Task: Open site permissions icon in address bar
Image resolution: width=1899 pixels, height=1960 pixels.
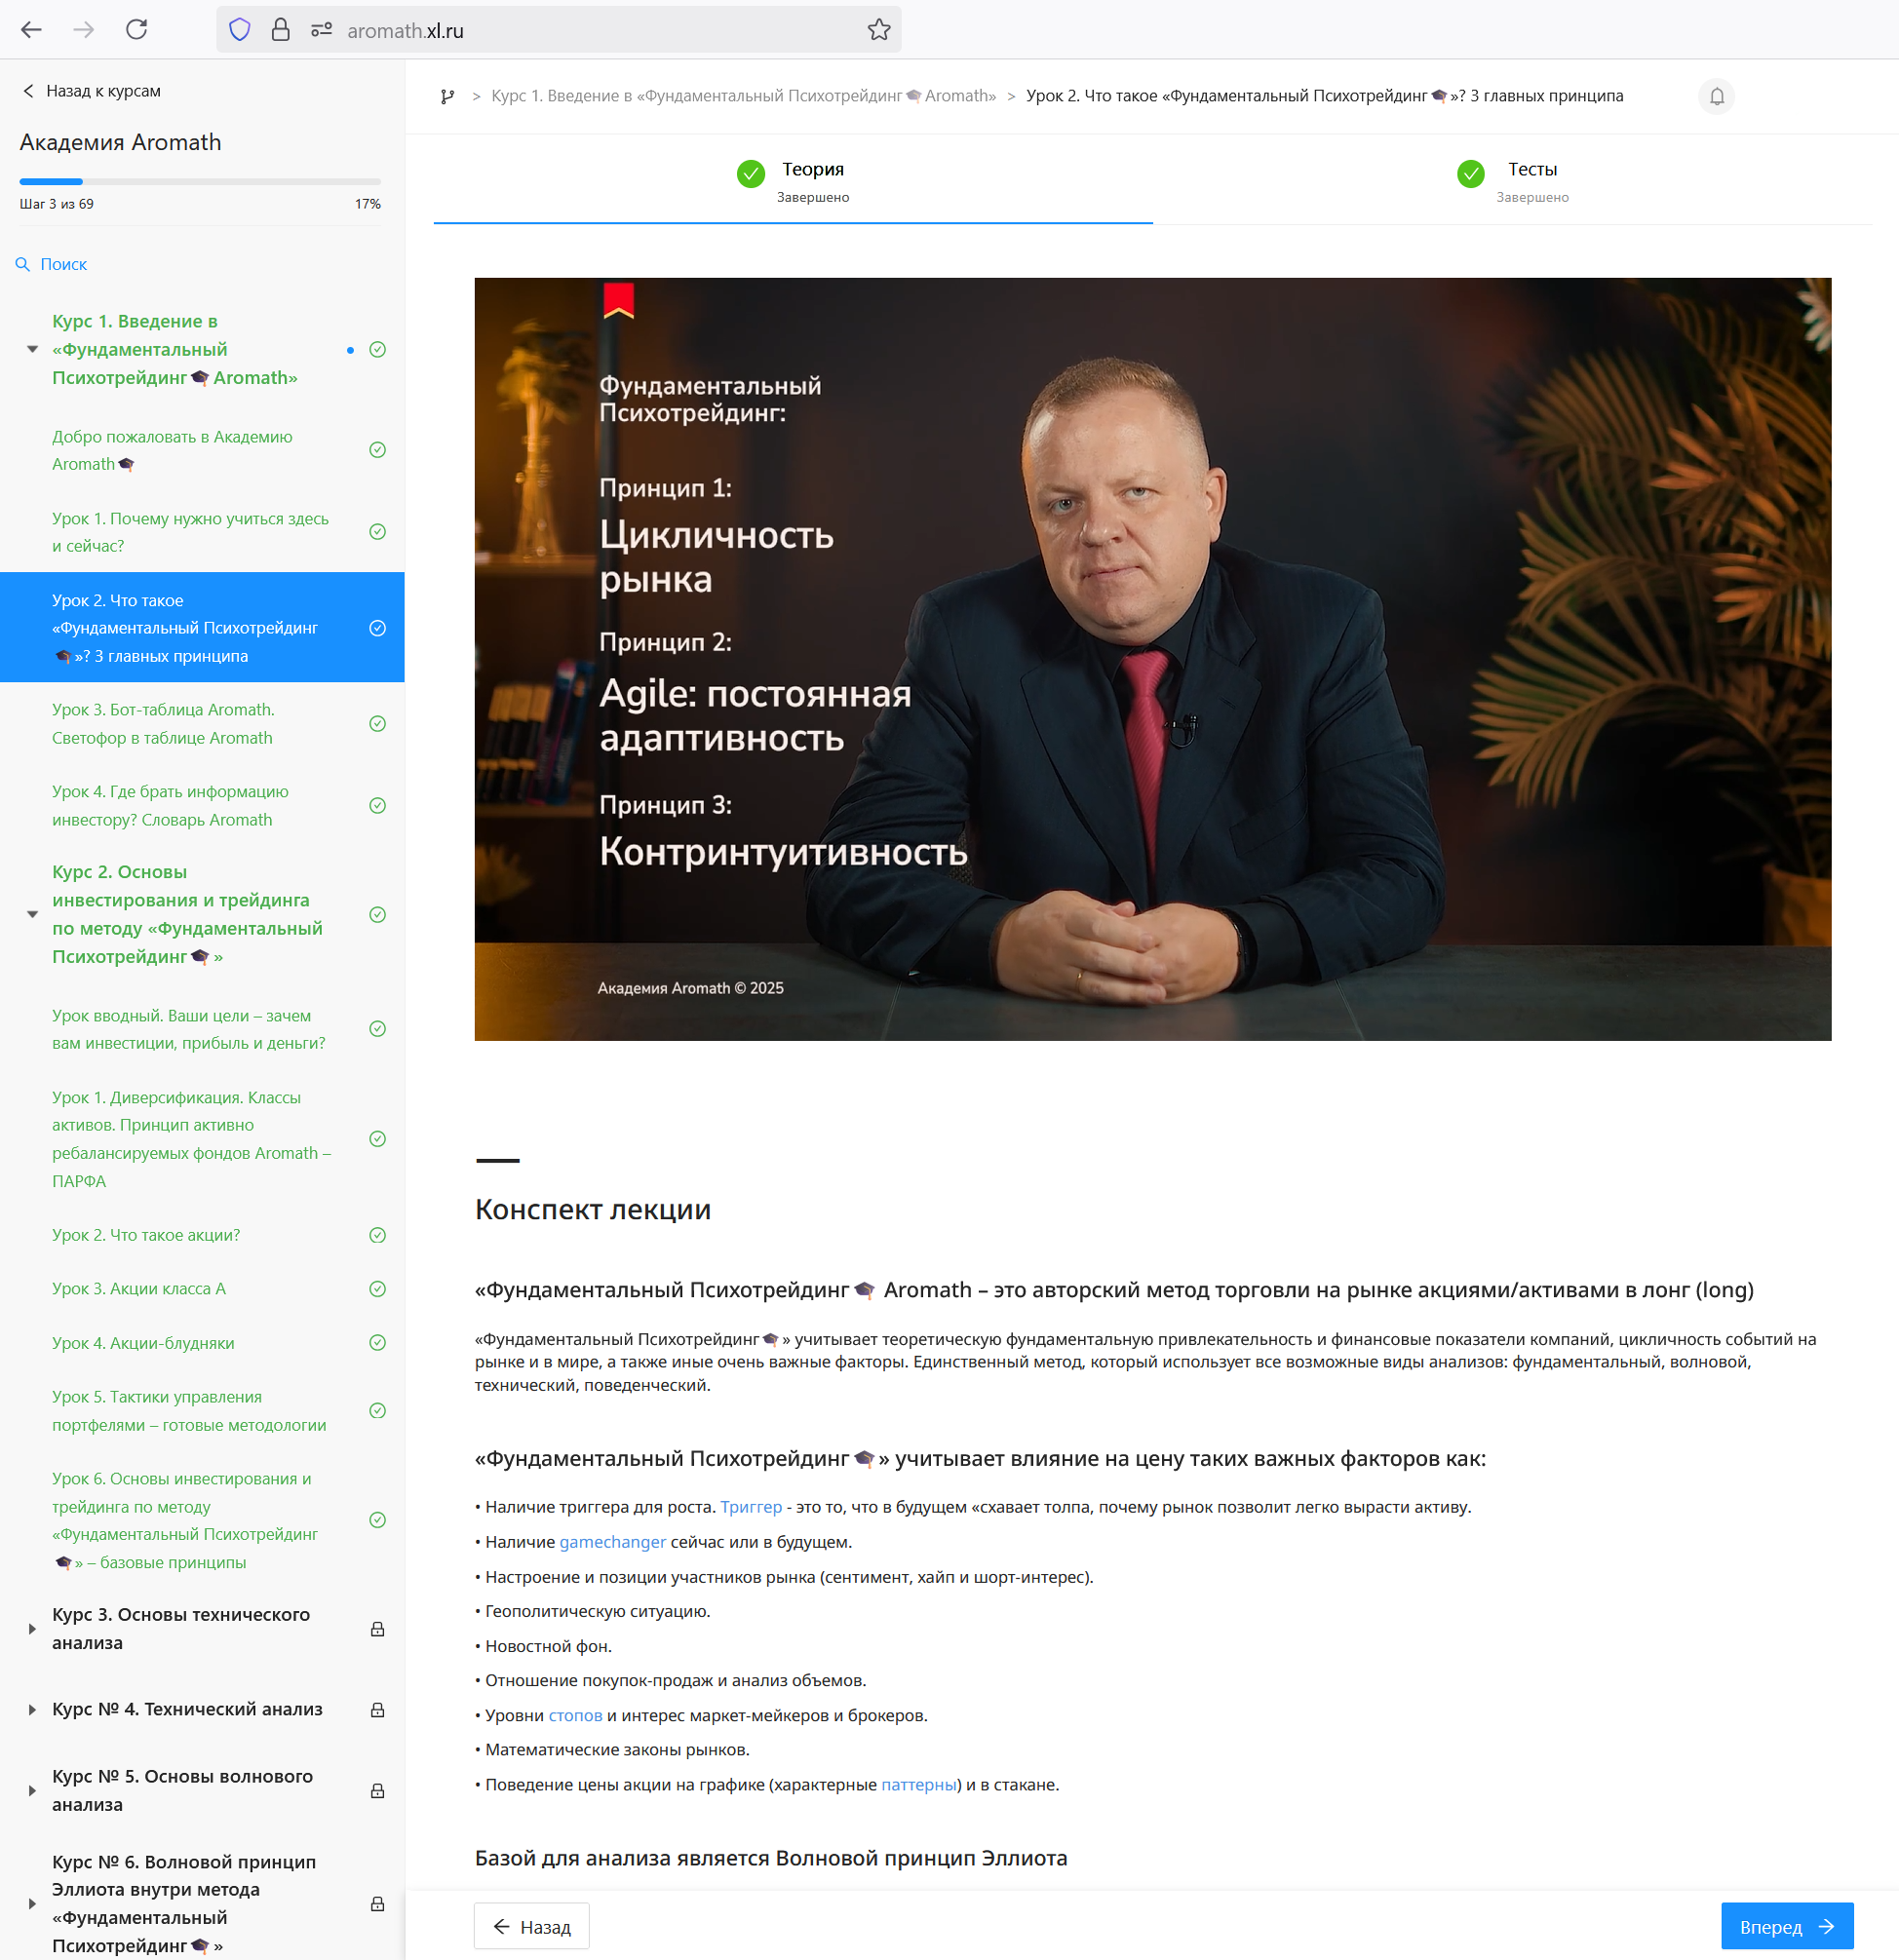Action: pos(321,30)
